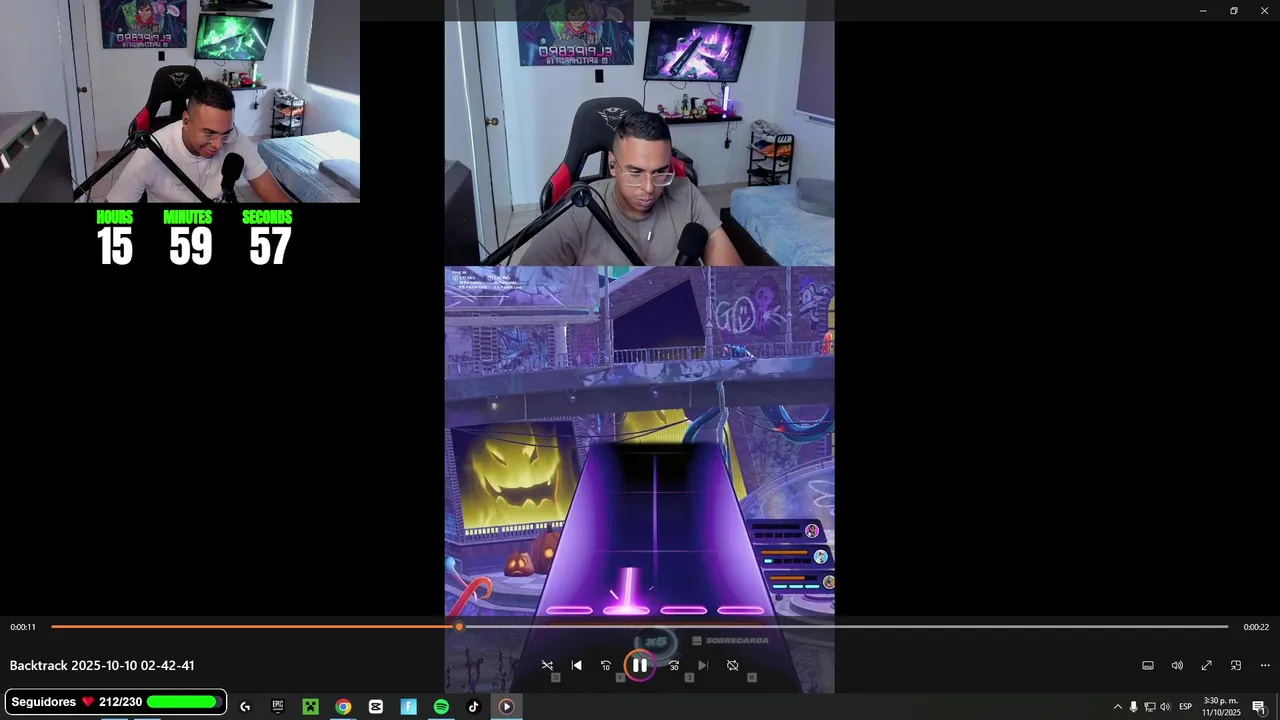Open Epic Games Launcher from taskbar

tap(278, 707)
